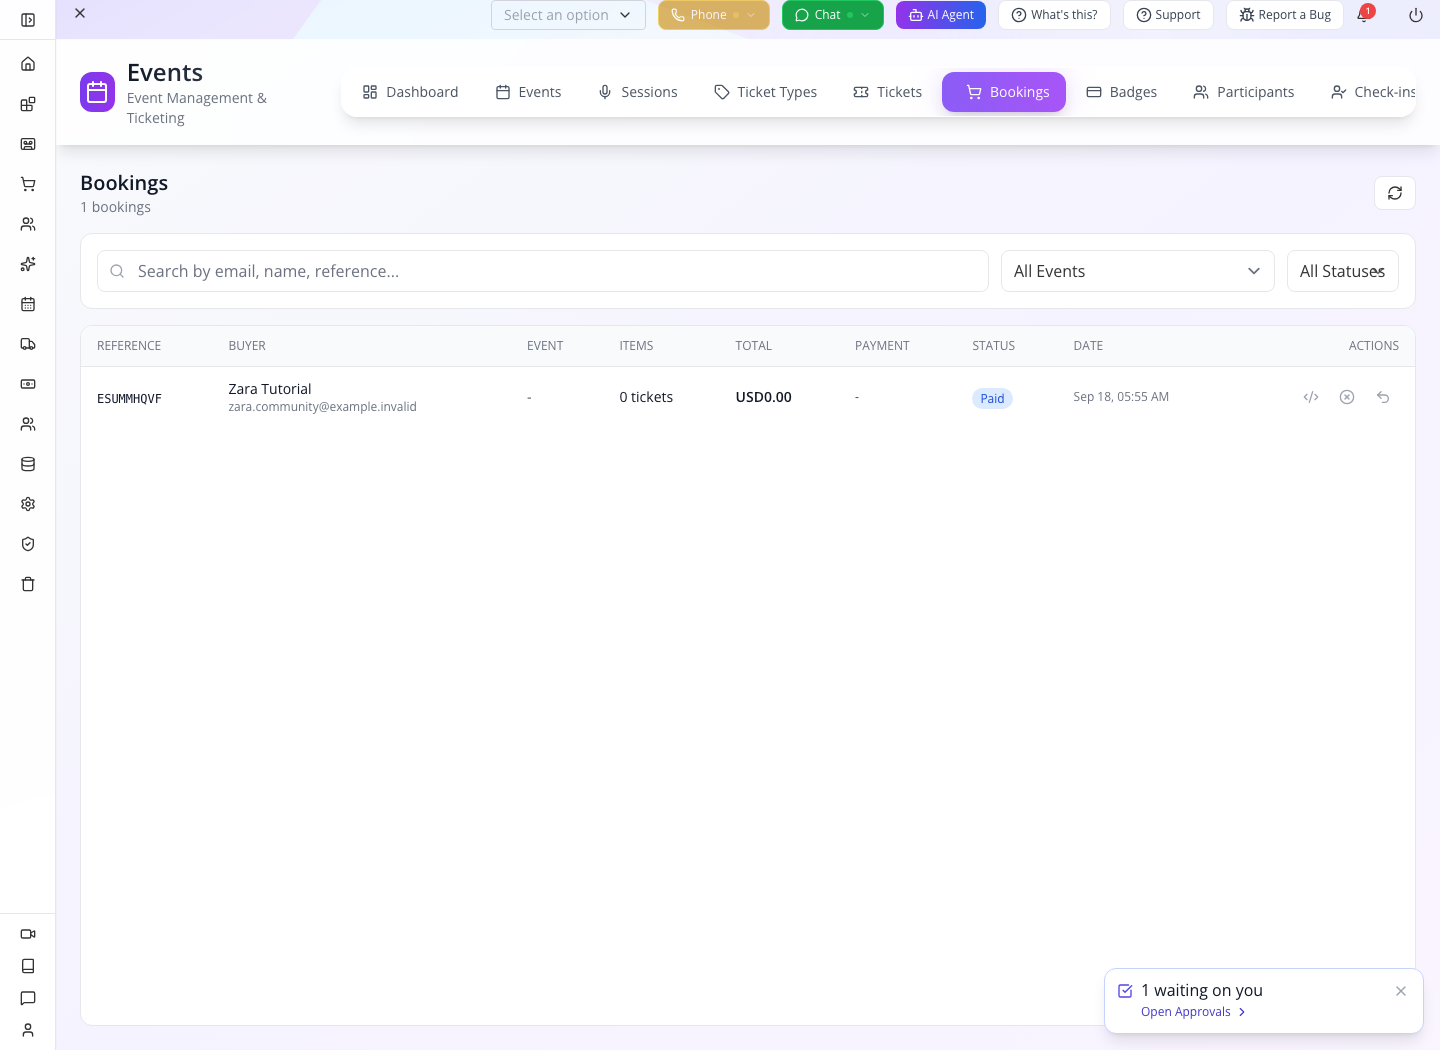Click the Report a Bug button
Image resolution: width=1440 pixels, height=1050 pixels.
1285,15
